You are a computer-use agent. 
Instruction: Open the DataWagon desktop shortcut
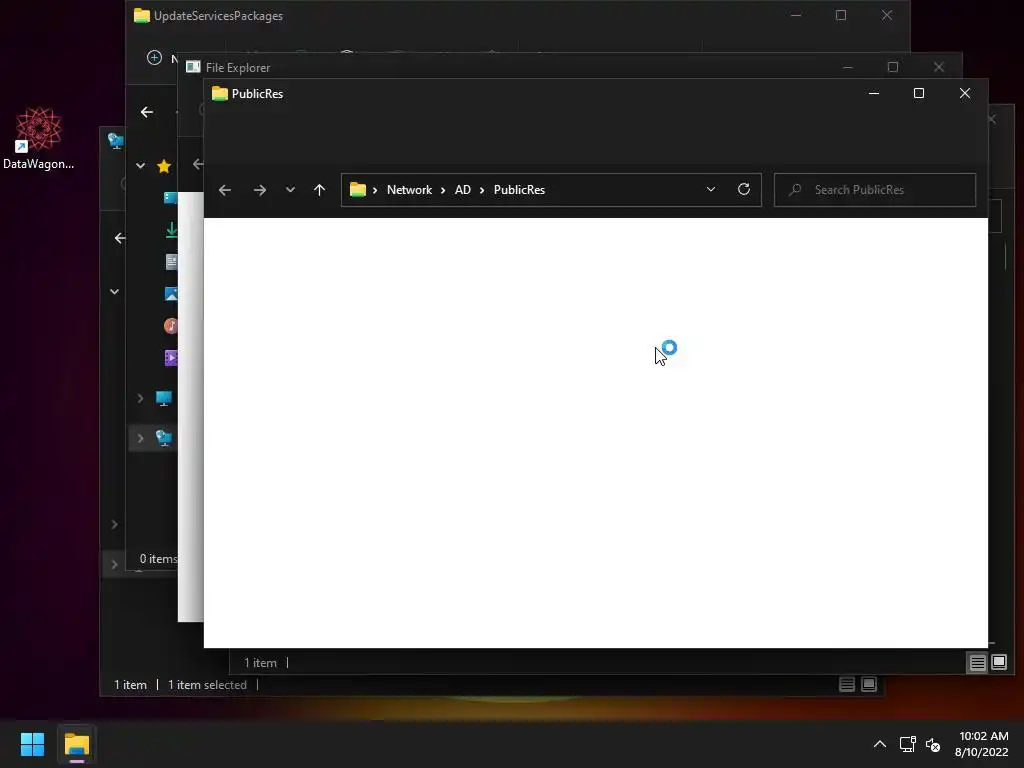point(39,138)
